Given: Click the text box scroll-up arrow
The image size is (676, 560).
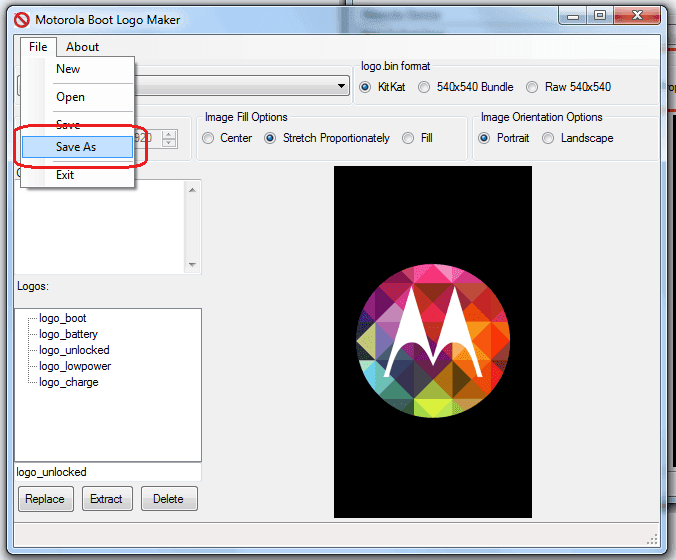Looking at the screenshot, I should coord(192,190).
